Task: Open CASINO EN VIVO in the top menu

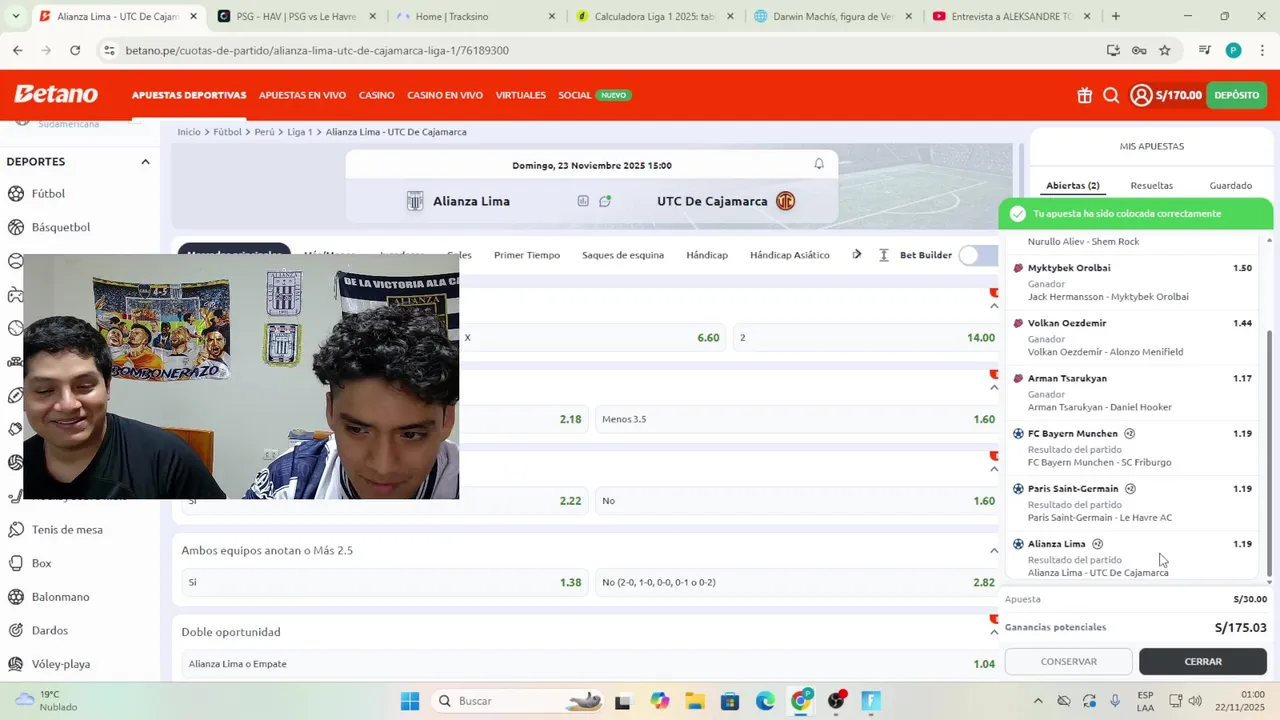Action: (445, 95)
